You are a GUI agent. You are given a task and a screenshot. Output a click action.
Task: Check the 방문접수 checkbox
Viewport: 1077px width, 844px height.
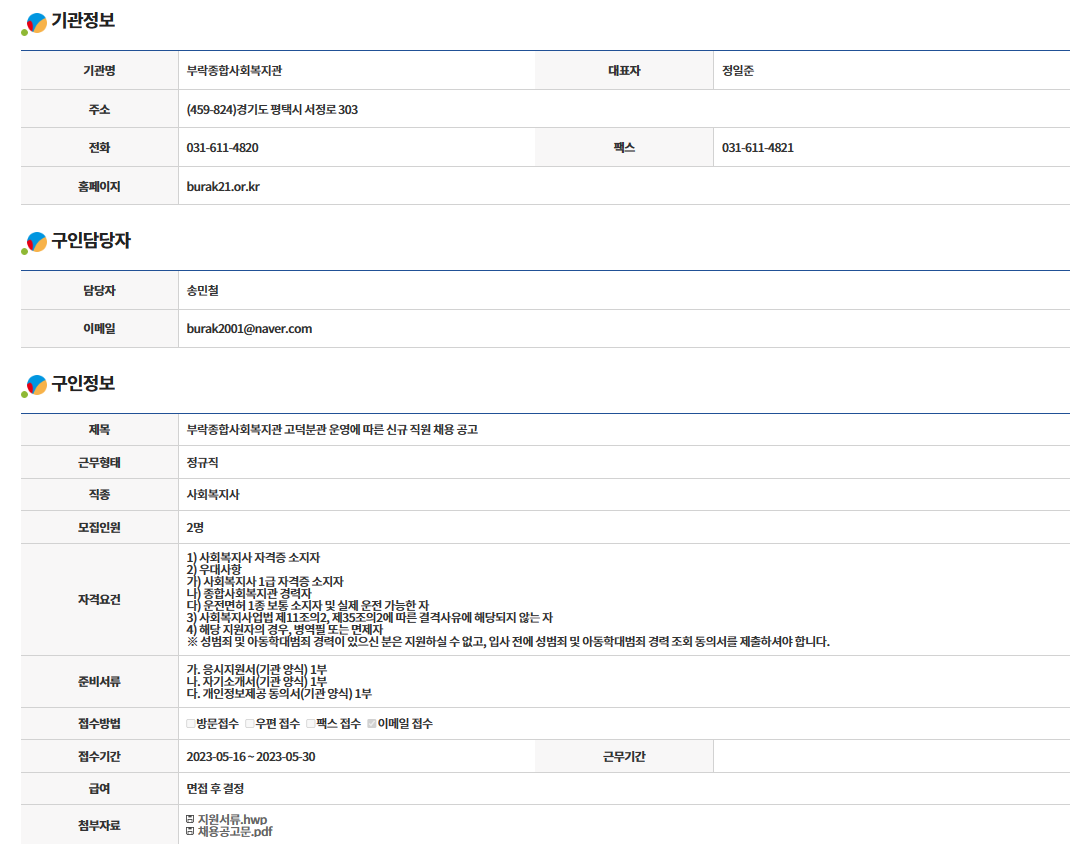[191, 723]
